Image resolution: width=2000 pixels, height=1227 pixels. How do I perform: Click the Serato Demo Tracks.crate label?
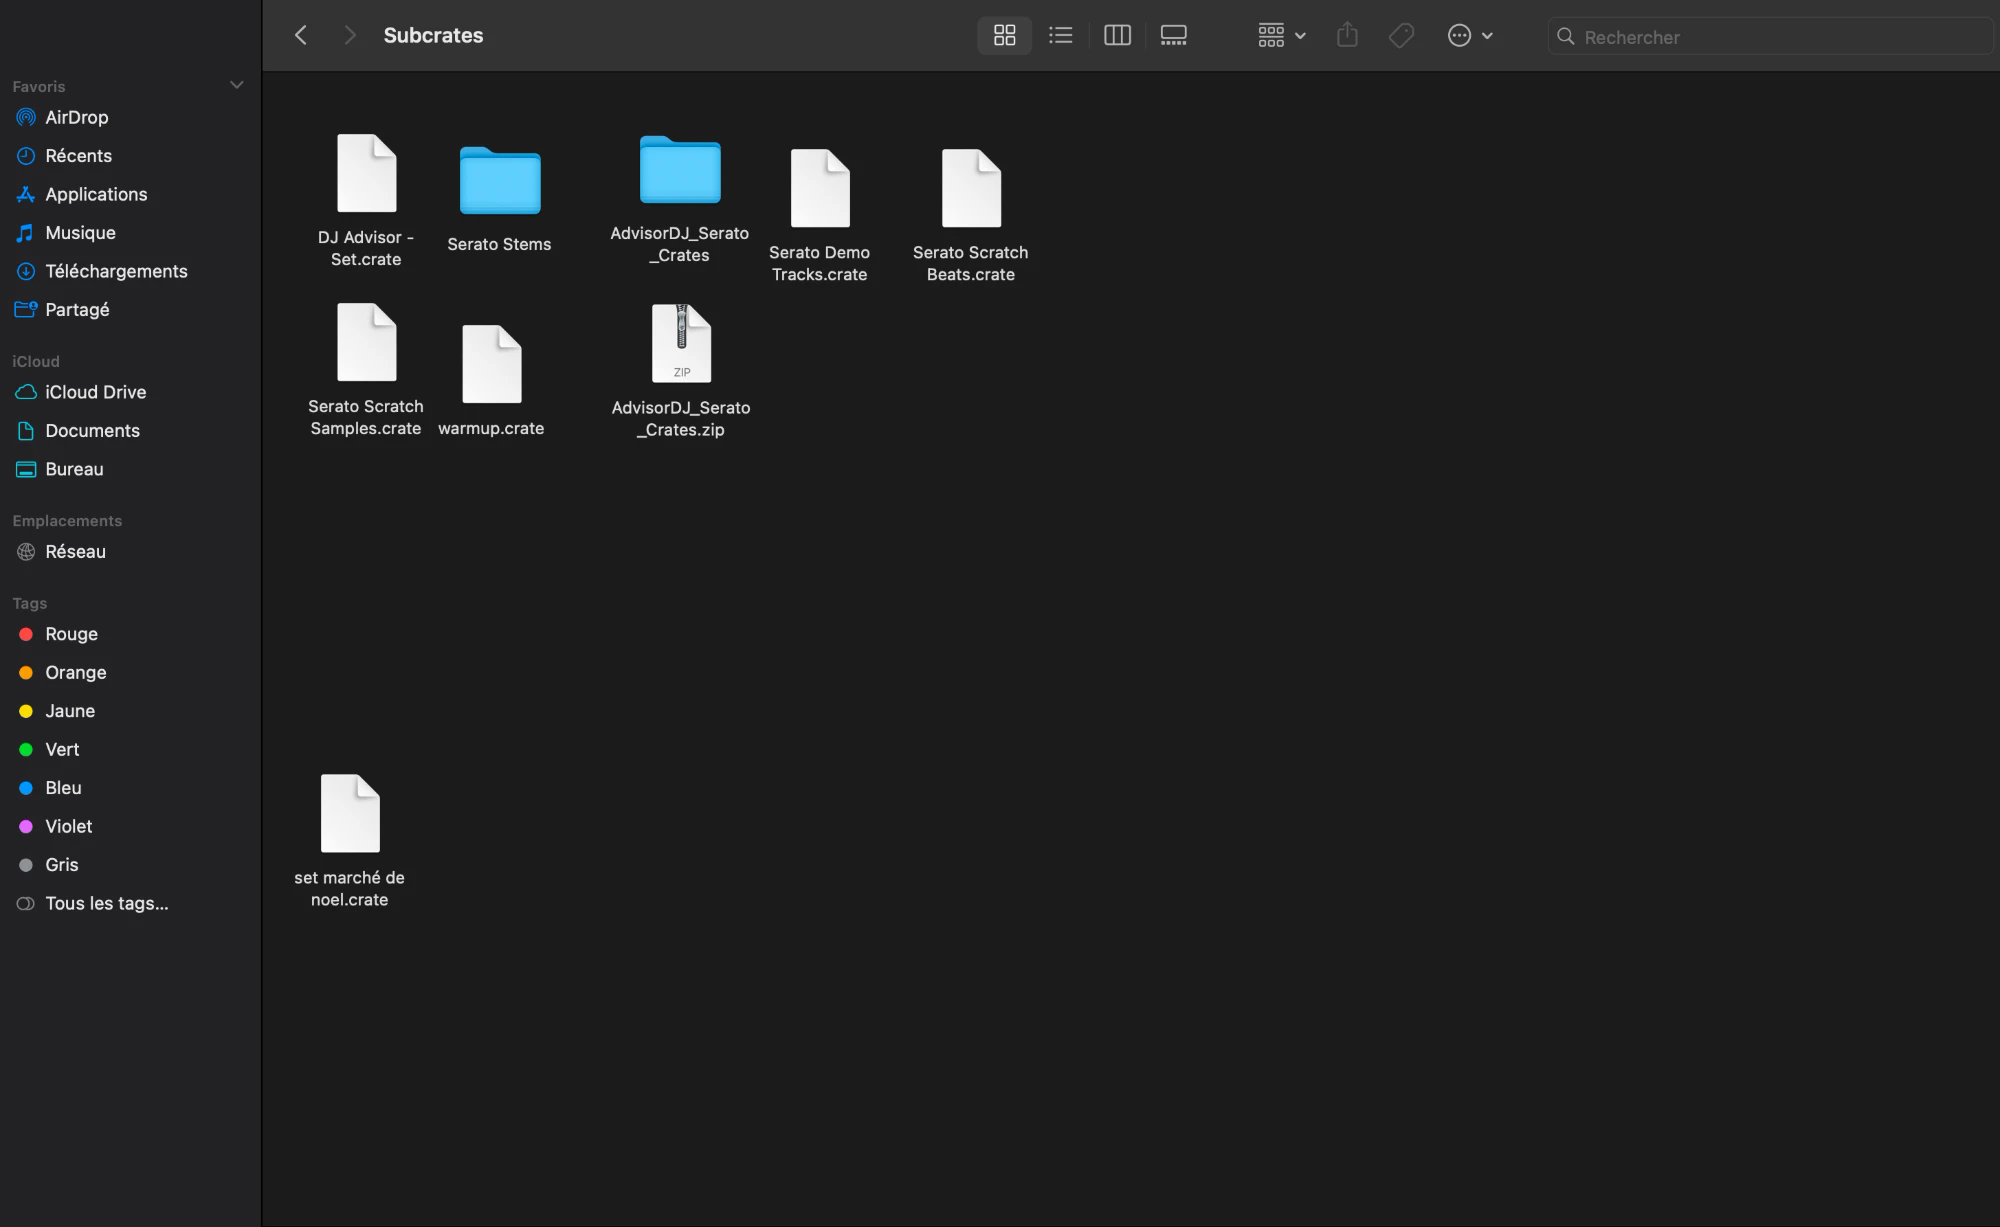[x=819, y=264]
